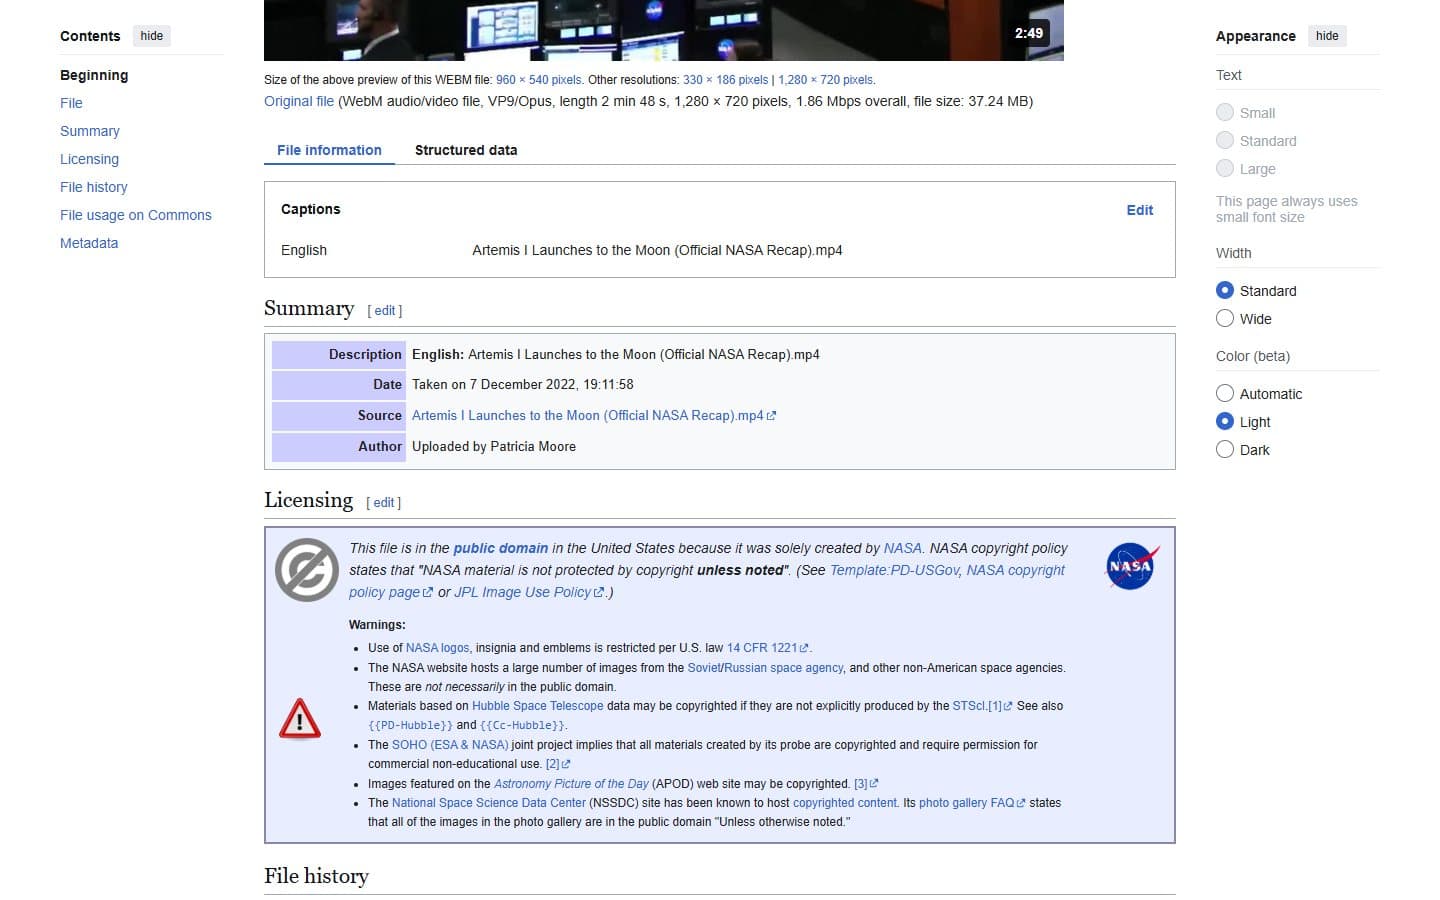Open the SOHO (ESA & NASA) link
This screenshot has width=1440, height=900.
coord(450,745)
